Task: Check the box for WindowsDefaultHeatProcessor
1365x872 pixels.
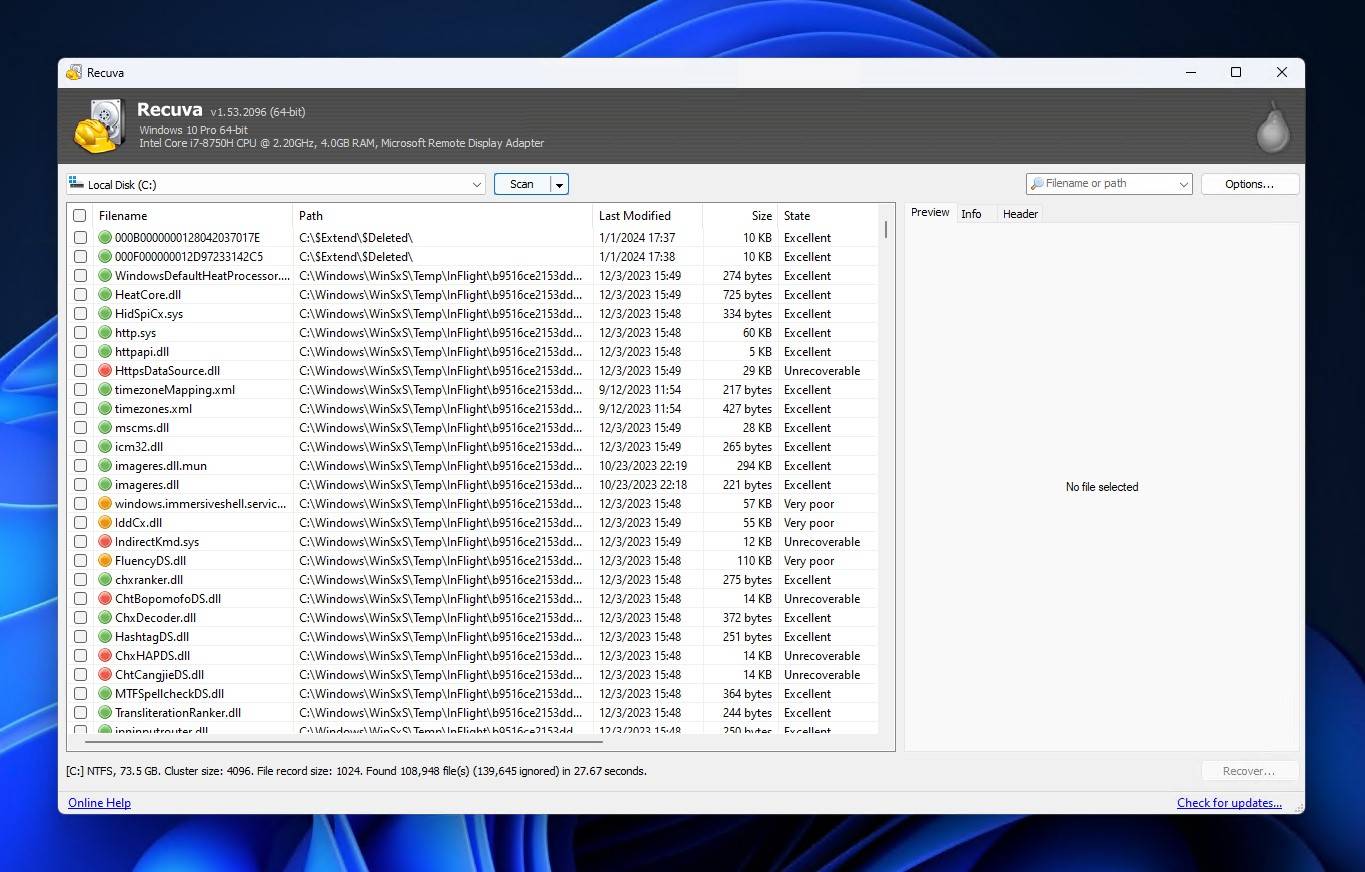Action: pos(80,276)
